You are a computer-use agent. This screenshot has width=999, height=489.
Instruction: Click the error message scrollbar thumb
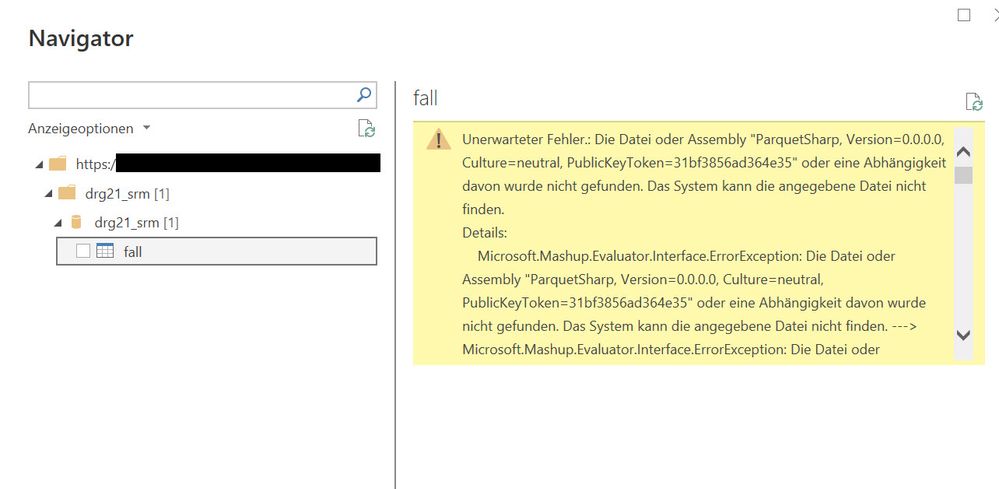click(x=963, y=175)
